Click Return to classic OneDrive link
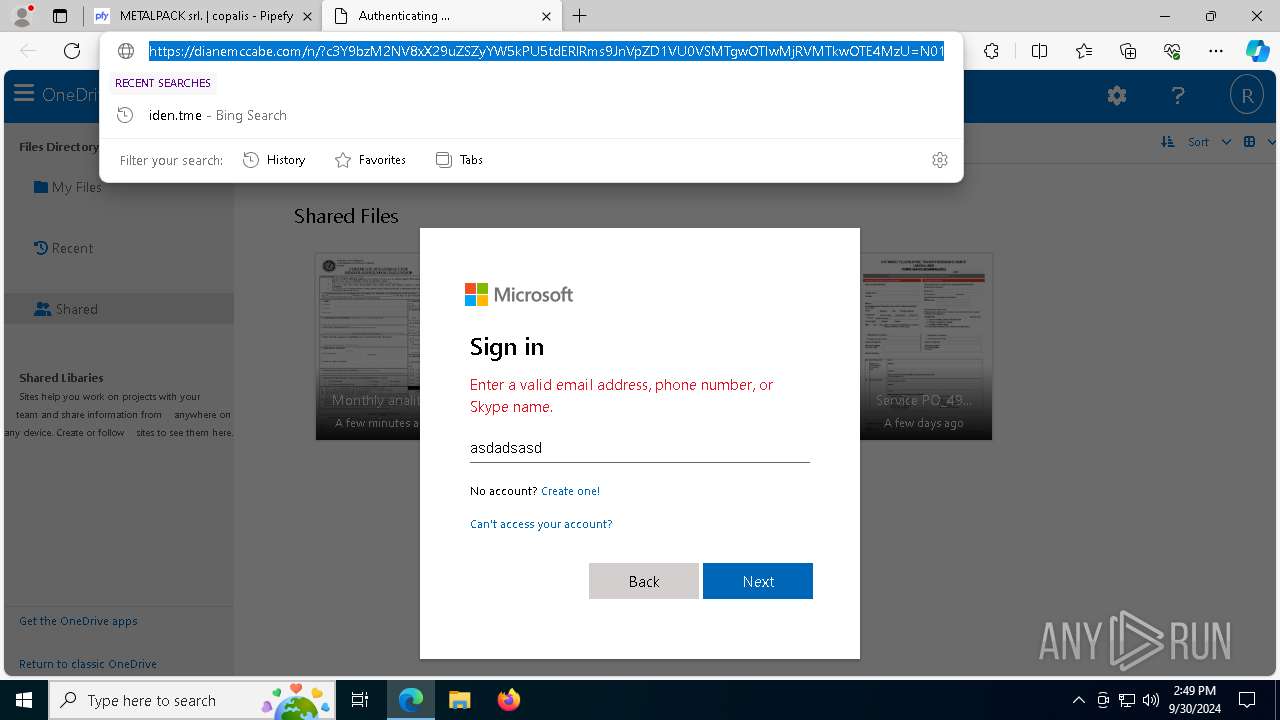The image size is (1280, 720). [88, 664]
